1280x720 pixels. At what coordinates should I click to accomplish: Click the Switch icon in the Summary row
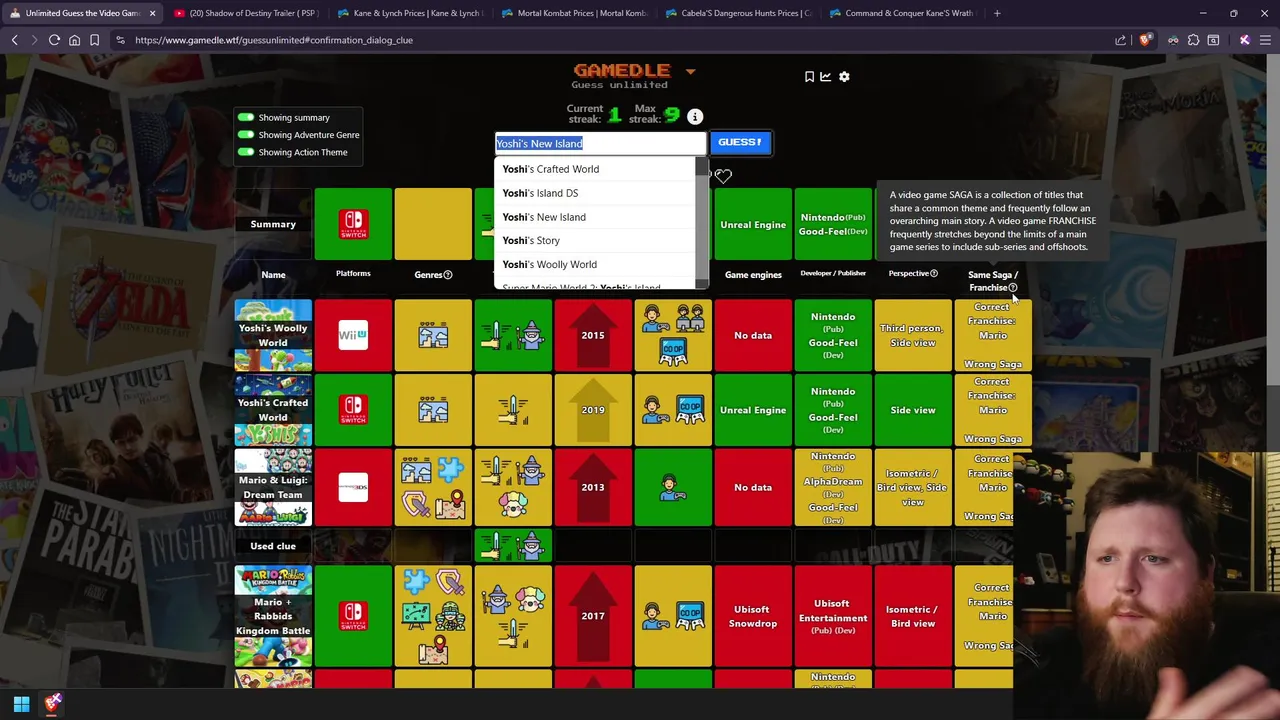click(x=353, y=224)
